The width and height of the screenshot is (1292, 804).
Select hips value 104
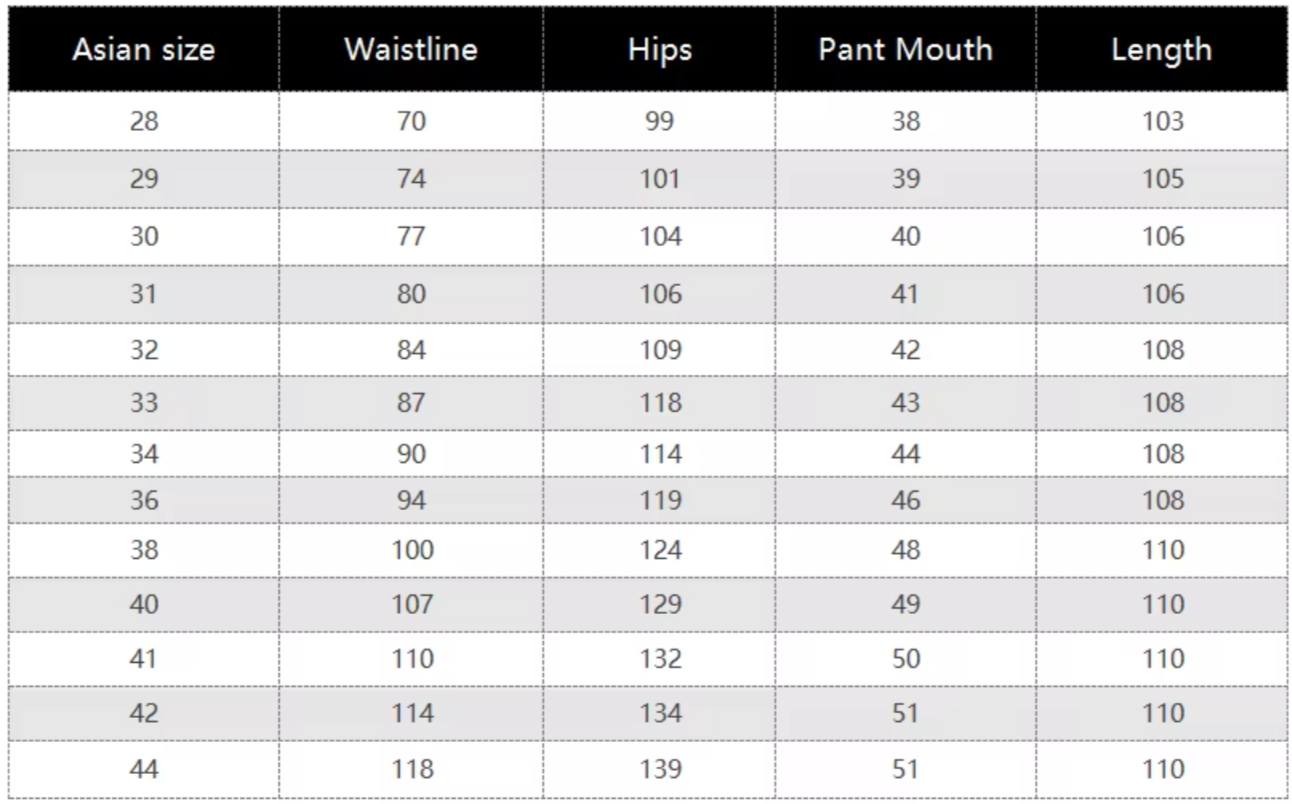point(660,237)
